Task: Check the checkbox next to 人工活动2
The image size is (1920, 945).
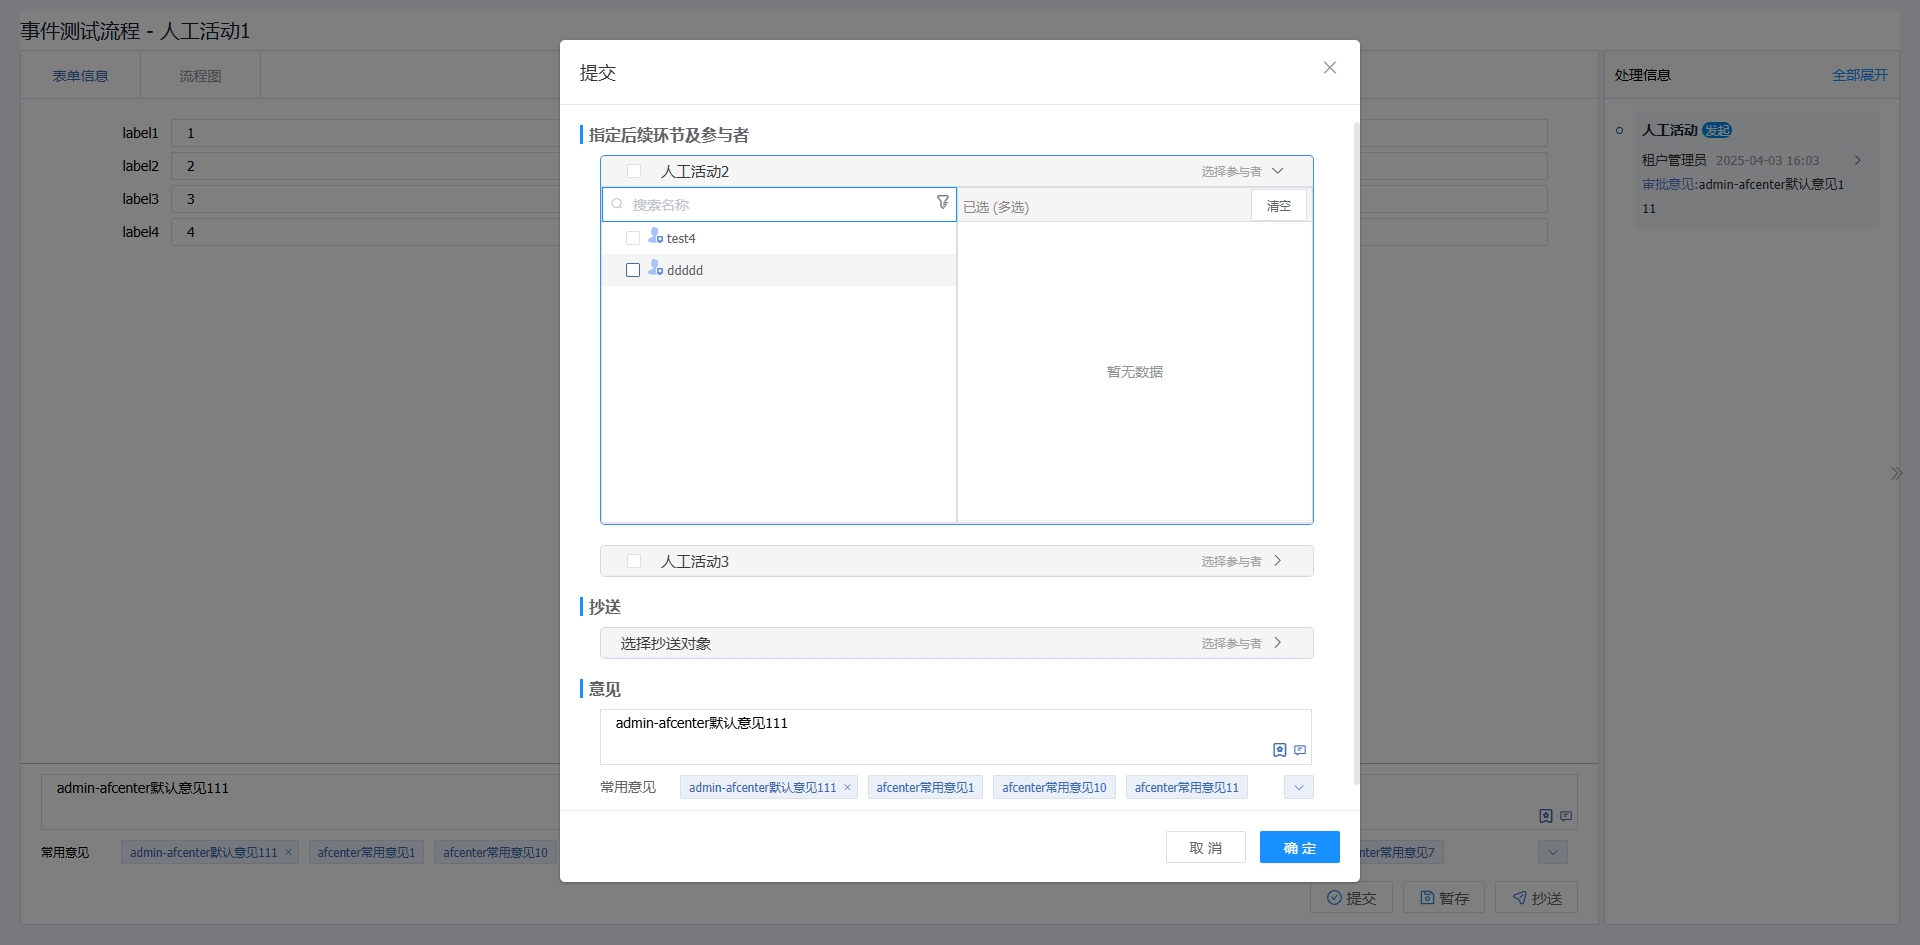Action: (x=633, y=171)
